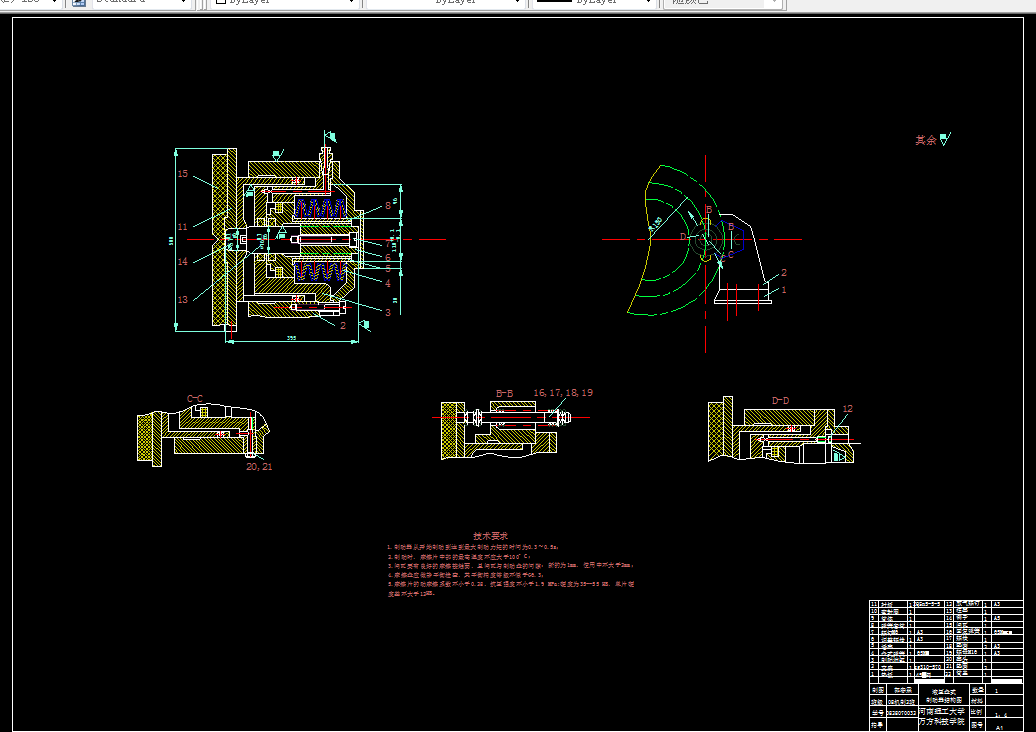
Task: Click part label 3 in main view
Action: [388, 312]
